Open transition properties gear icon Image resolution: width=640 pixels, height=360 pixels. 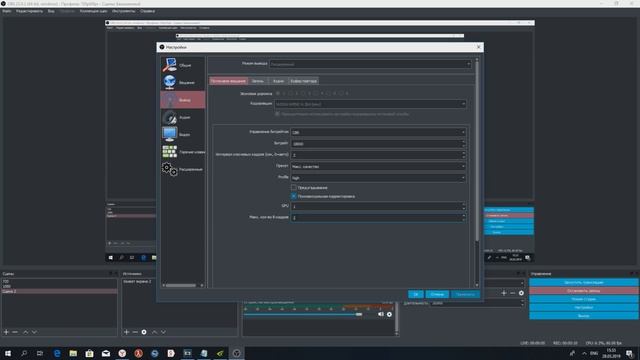tap(521, 293)
